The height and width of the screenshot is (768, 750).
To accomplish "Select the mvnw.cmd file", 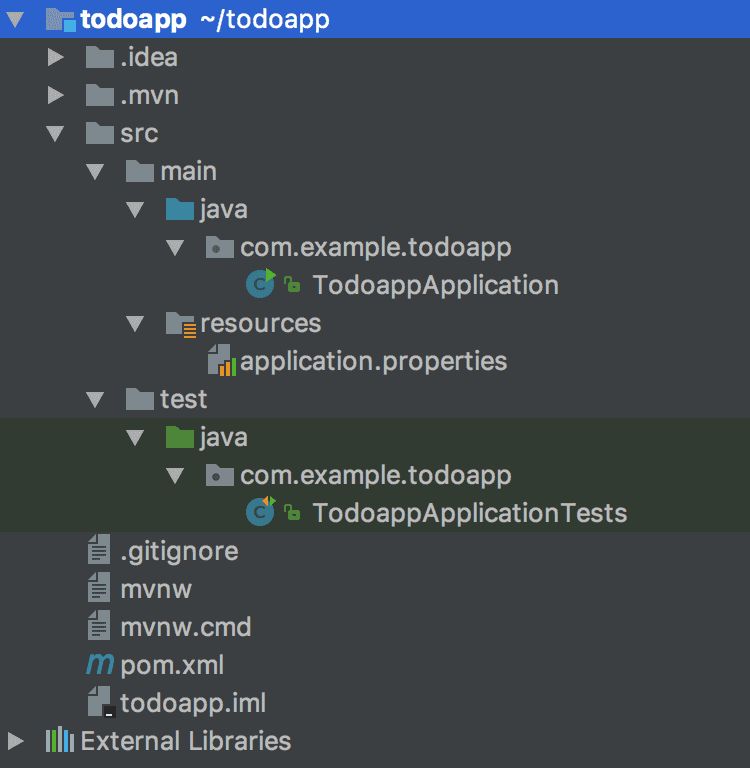I will (x=185, y=627).
